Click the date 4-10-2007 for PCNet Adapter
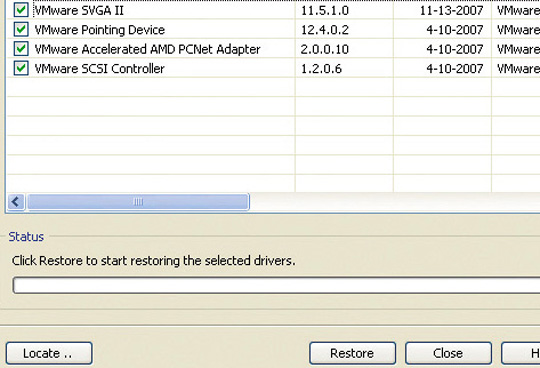Image resolution: width=540 pixels, height=368 pixels. pos(455,49)
